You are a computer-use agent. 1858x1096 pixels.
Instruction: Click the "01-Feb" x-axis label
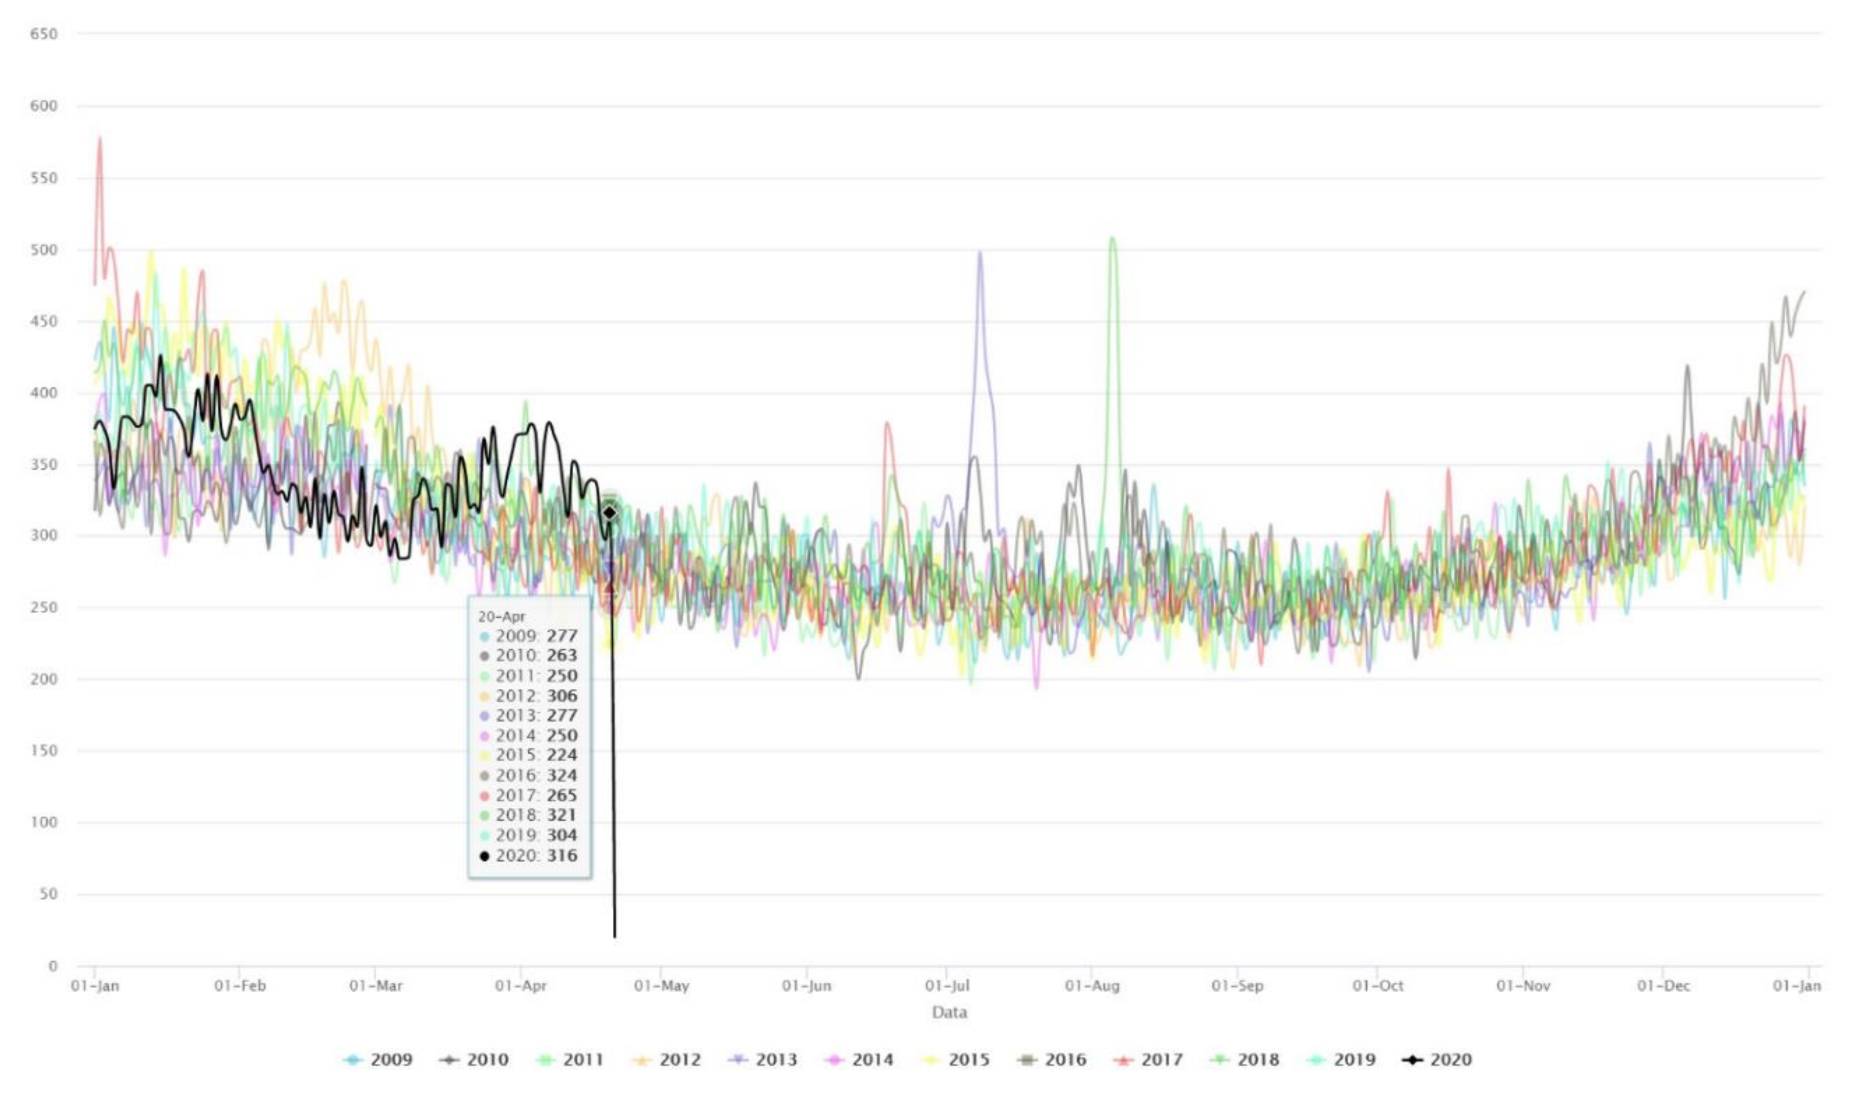pyautogui.click(x=240, y=986)
